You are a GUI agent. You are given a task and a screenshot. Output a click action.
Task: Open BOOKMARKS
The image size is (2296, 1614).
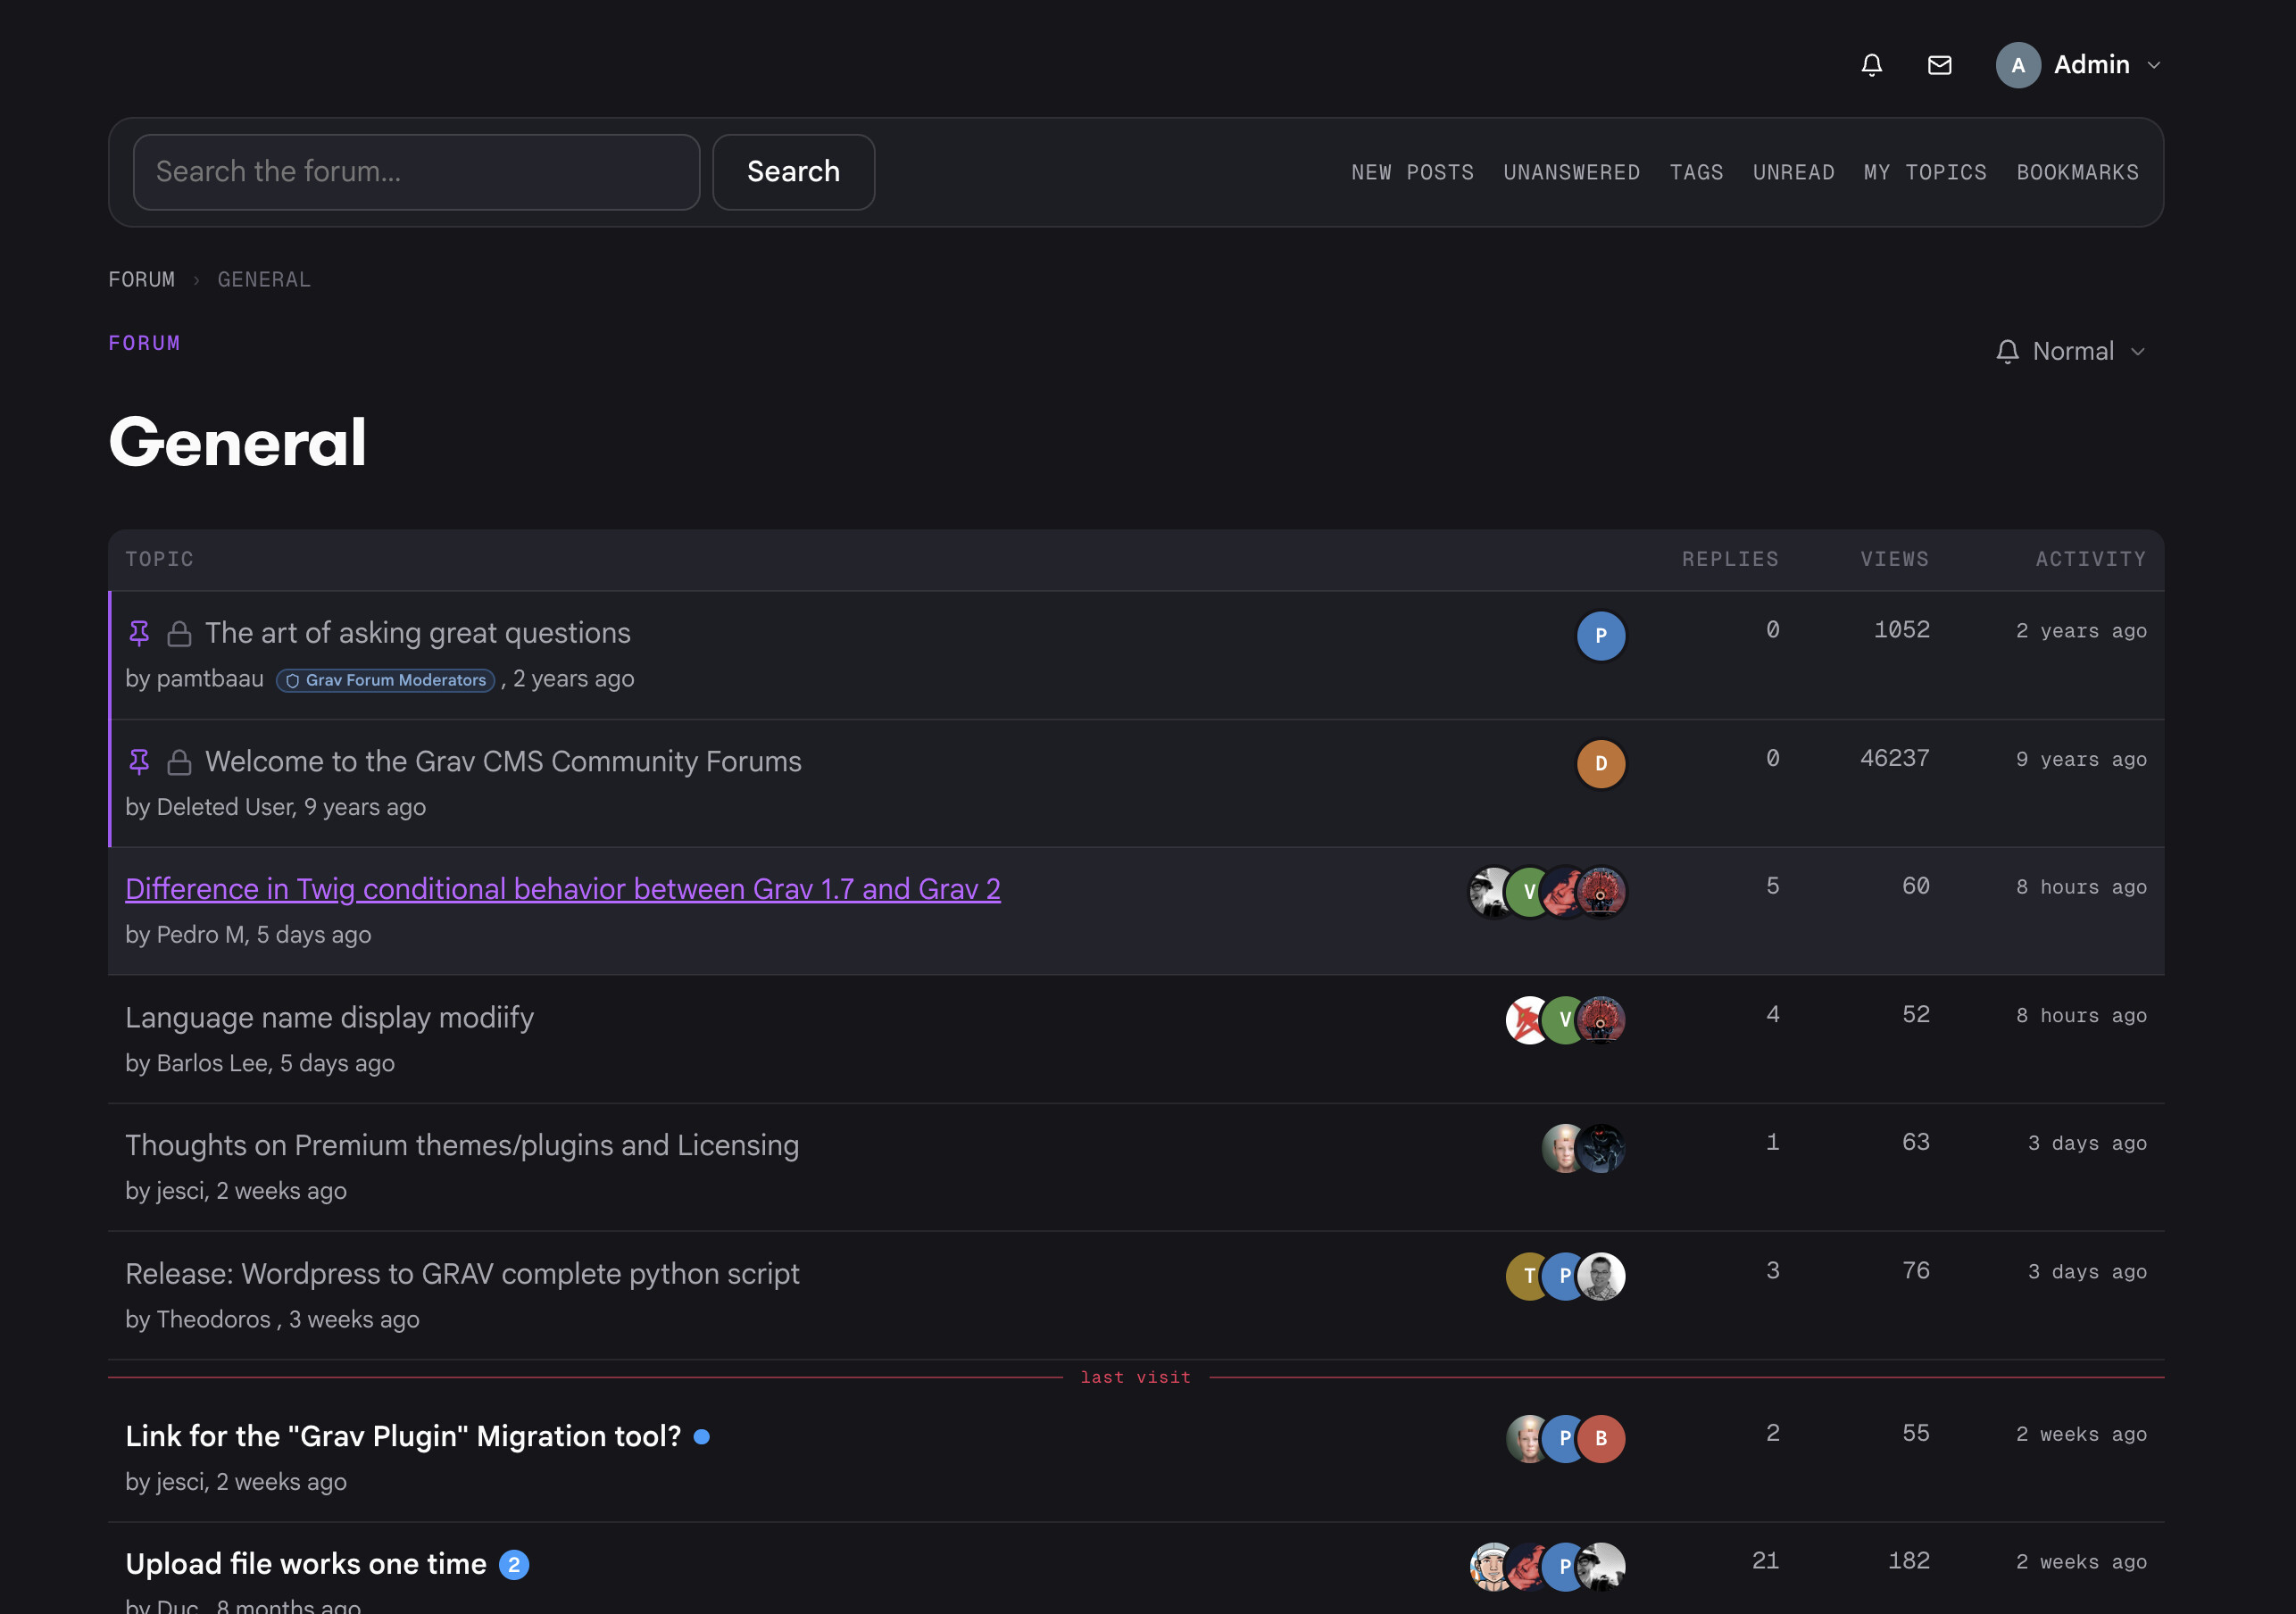pyautogui.click(x=2077, y=172)
